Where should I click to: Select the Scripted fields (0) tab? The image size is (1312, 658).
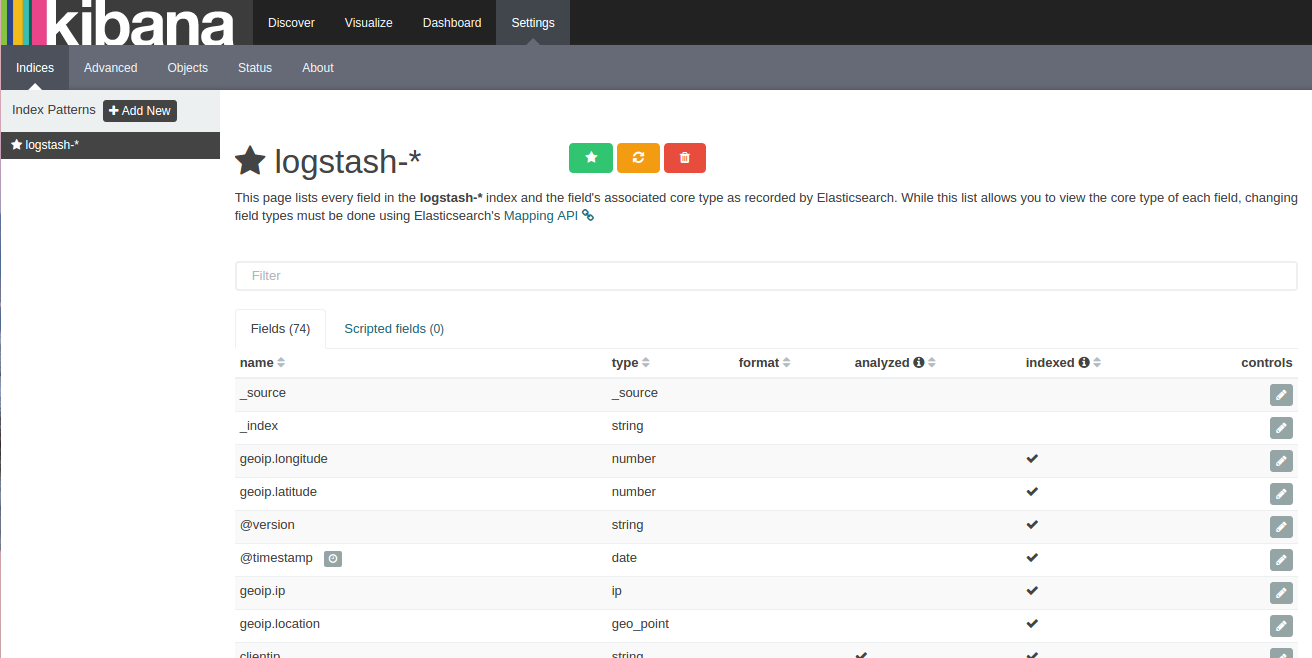[x=394, y=329]
